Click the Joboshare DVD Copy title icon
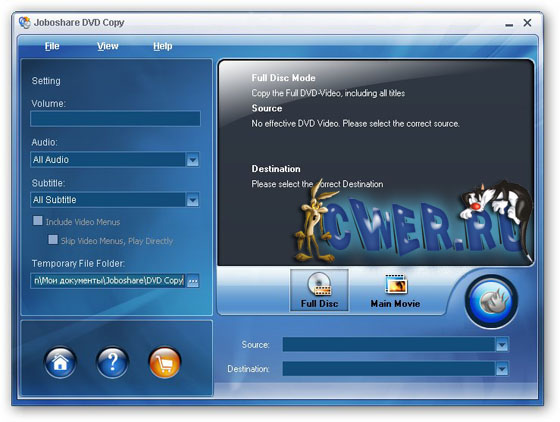 pyautogui.click(x=25, y=22)
